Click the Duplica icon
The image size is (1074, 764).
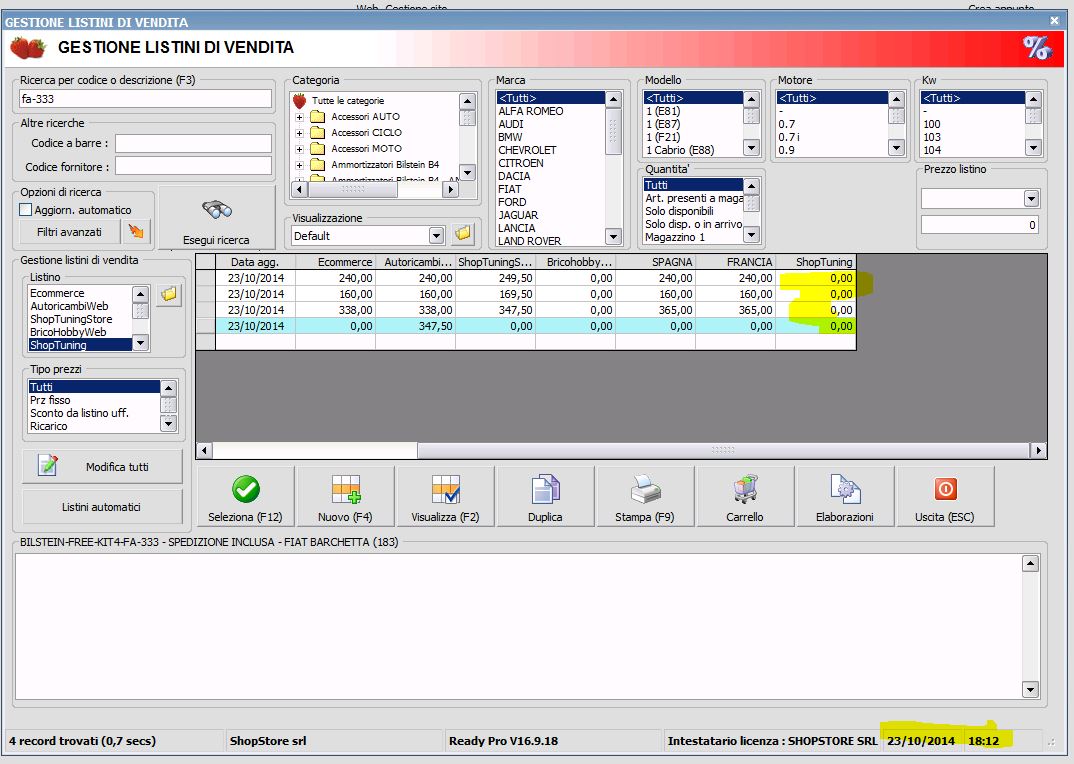point(546,489)
